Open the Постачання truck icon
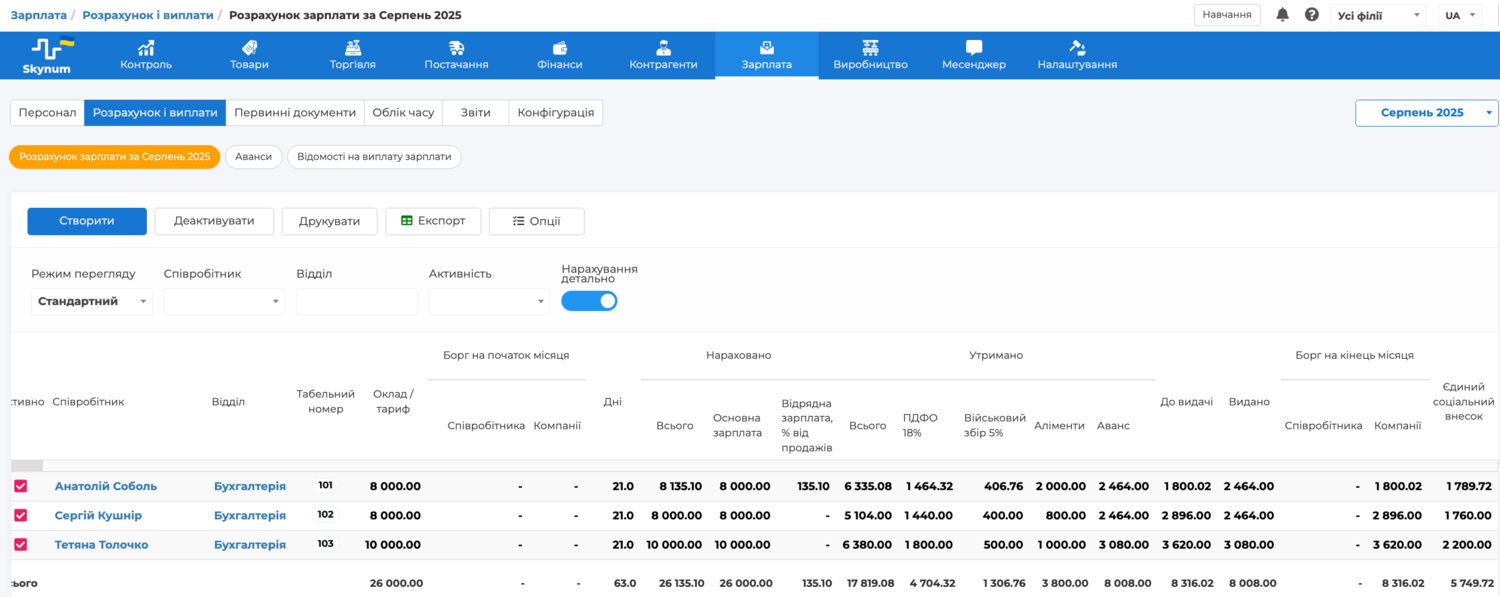1500x597 pixels. (x=456, y=47)
